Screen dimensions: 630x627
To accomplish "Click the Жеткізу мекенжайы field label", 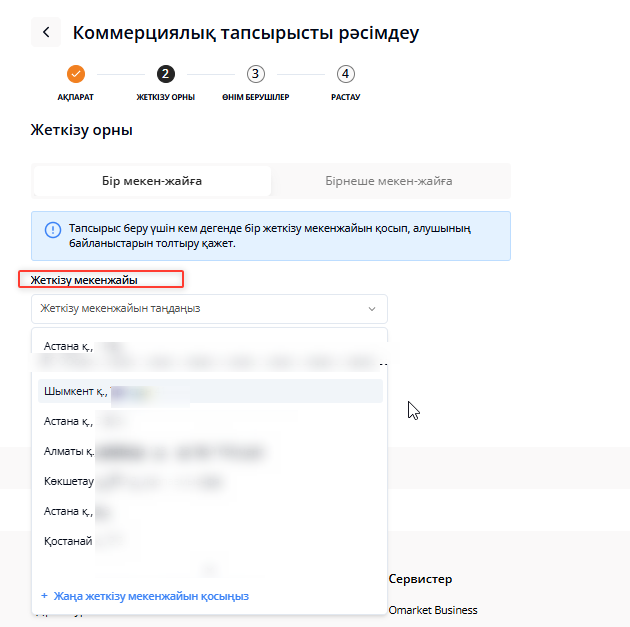I will 84,280.
